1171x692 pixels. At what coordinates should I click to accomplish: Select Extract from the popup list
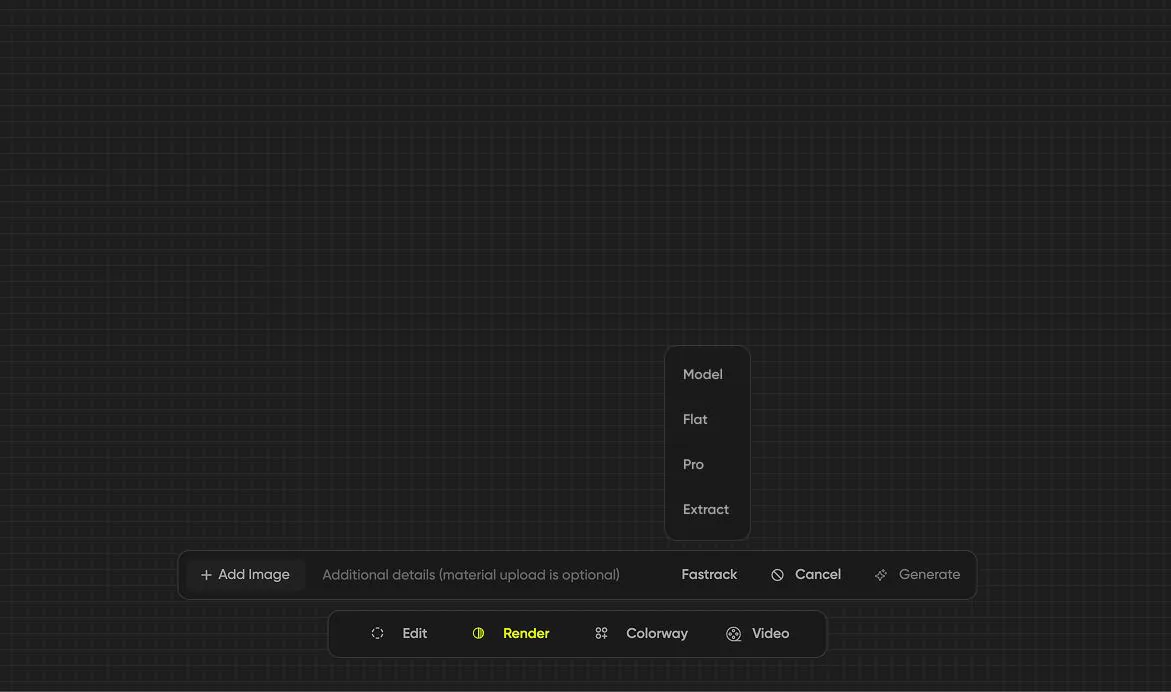click(706, 509)
